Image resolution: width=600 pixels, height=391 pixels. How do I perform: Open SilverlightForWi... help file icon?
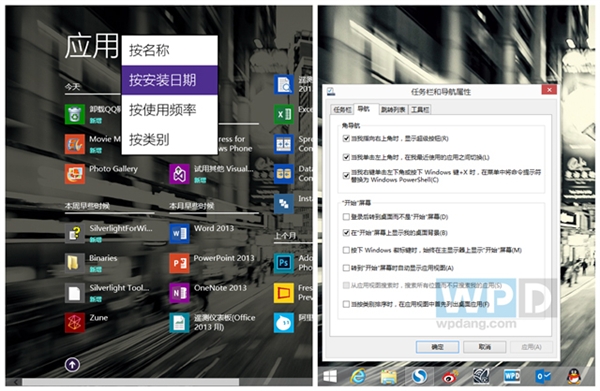pos(75,234)
